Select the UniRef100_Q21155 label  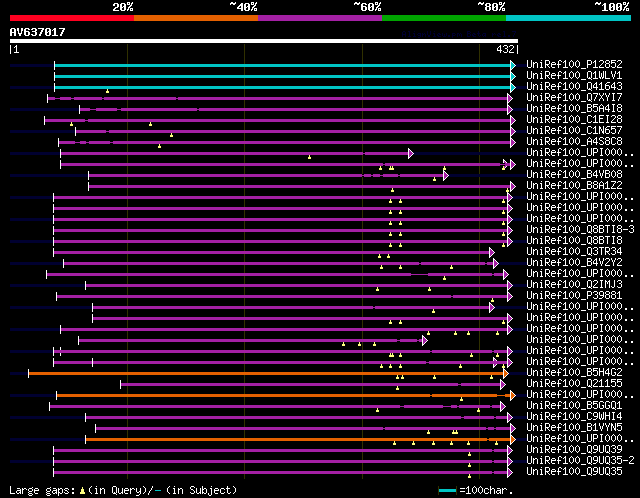click(574, 384)
